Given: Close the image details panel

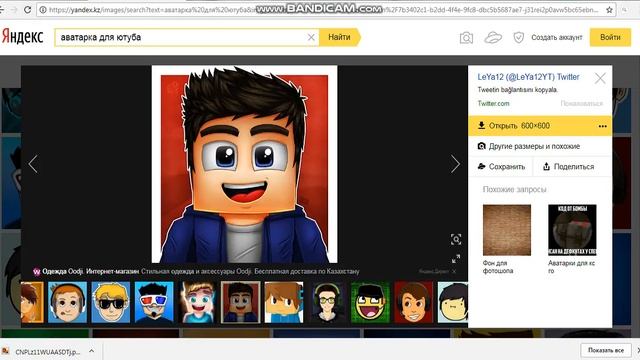Looking at the screenshot, I should [600, 78].
